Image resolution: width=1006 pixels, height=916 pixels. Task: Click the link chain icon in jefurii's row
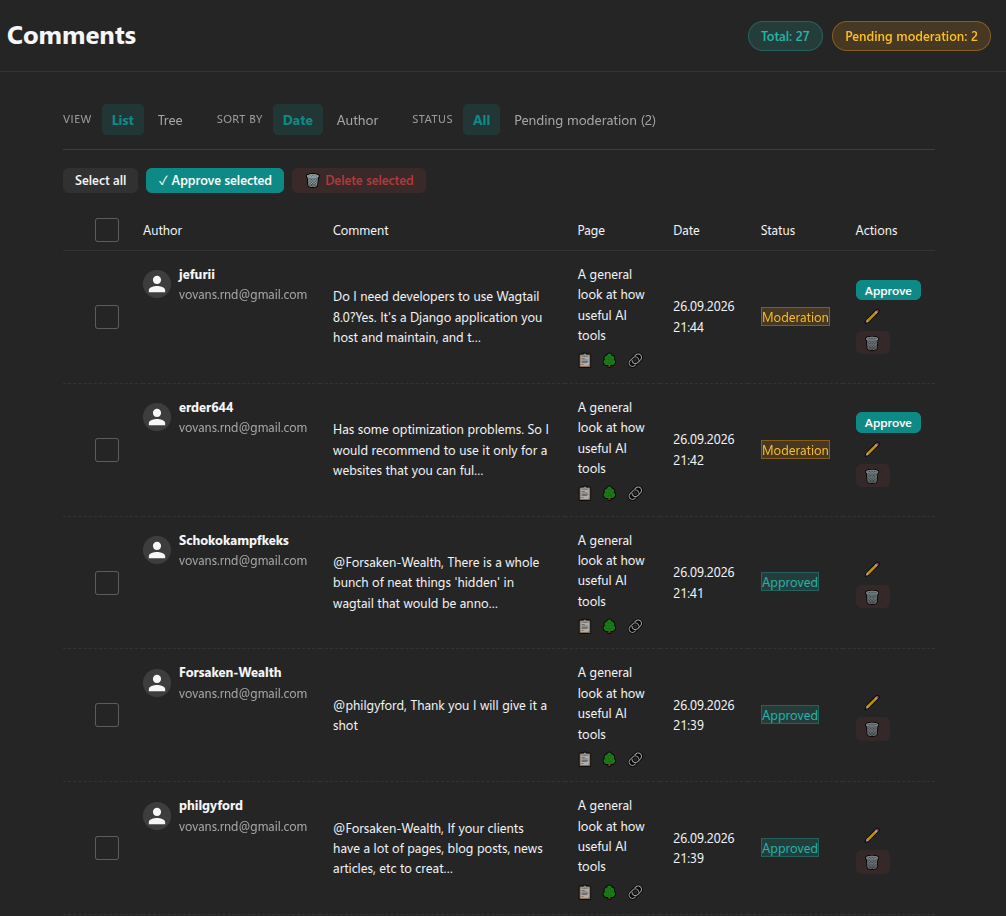click(635, 360)
